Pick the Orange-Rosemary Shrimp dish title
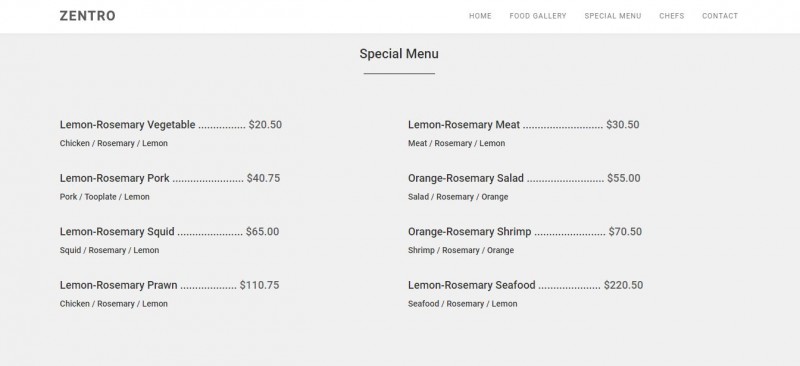Image resolution: width=800 pixels, height=366 pixels. [469, 232]
